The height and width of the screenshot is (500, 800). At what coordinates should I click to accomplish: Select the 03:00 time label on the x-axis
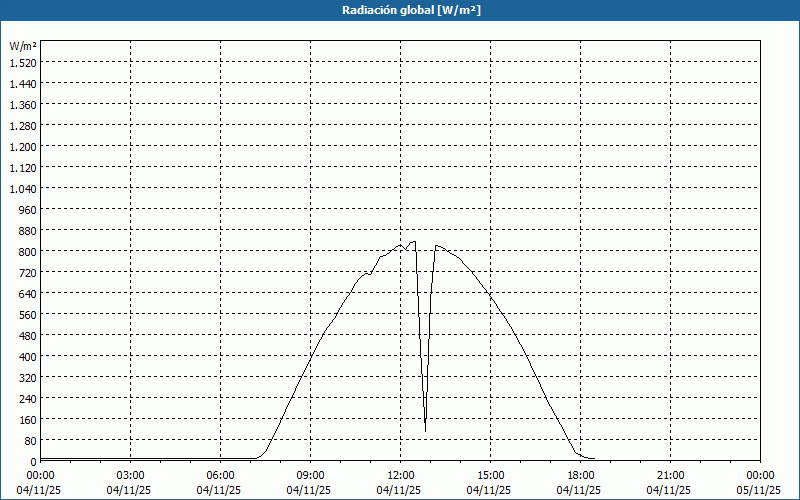pos(130,475)
